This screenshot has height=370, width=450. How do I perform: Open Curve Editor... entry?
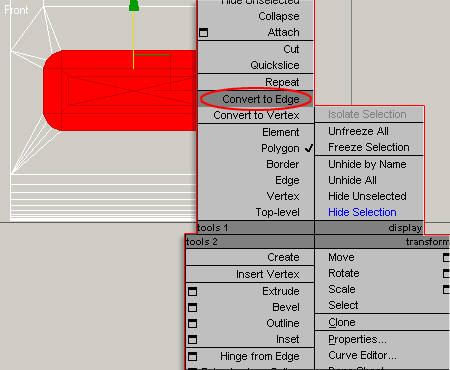coord(362,355)
